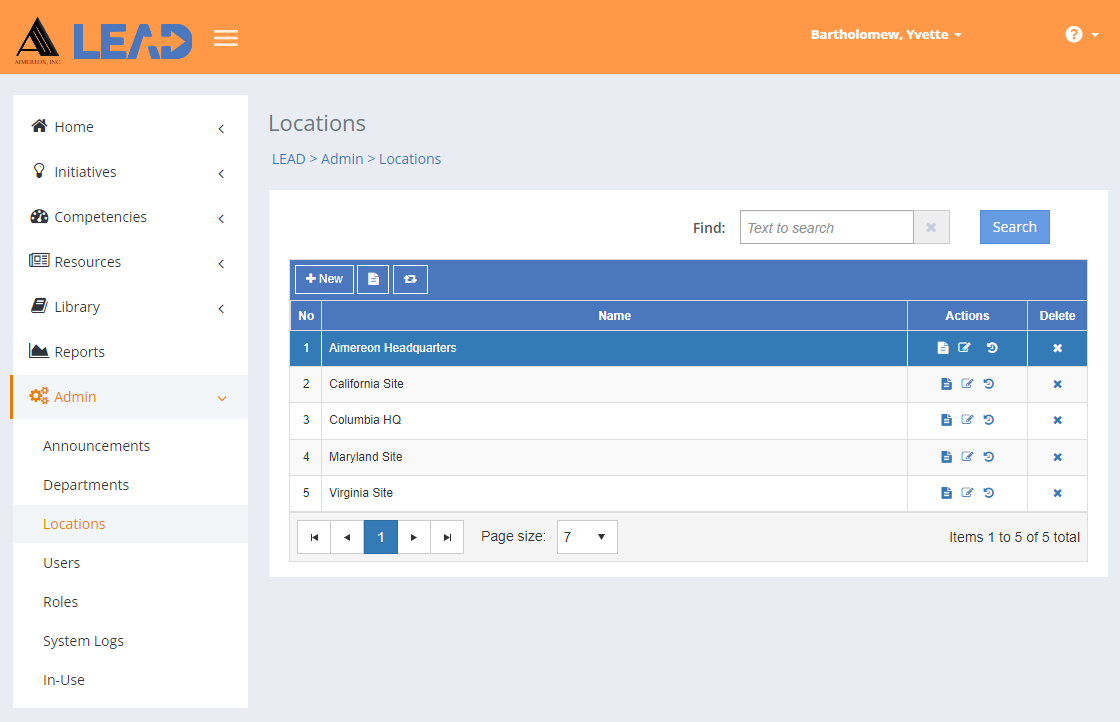Open the Page size dropdown
Screen dimensions: 1120x722
tap(587, 537)
